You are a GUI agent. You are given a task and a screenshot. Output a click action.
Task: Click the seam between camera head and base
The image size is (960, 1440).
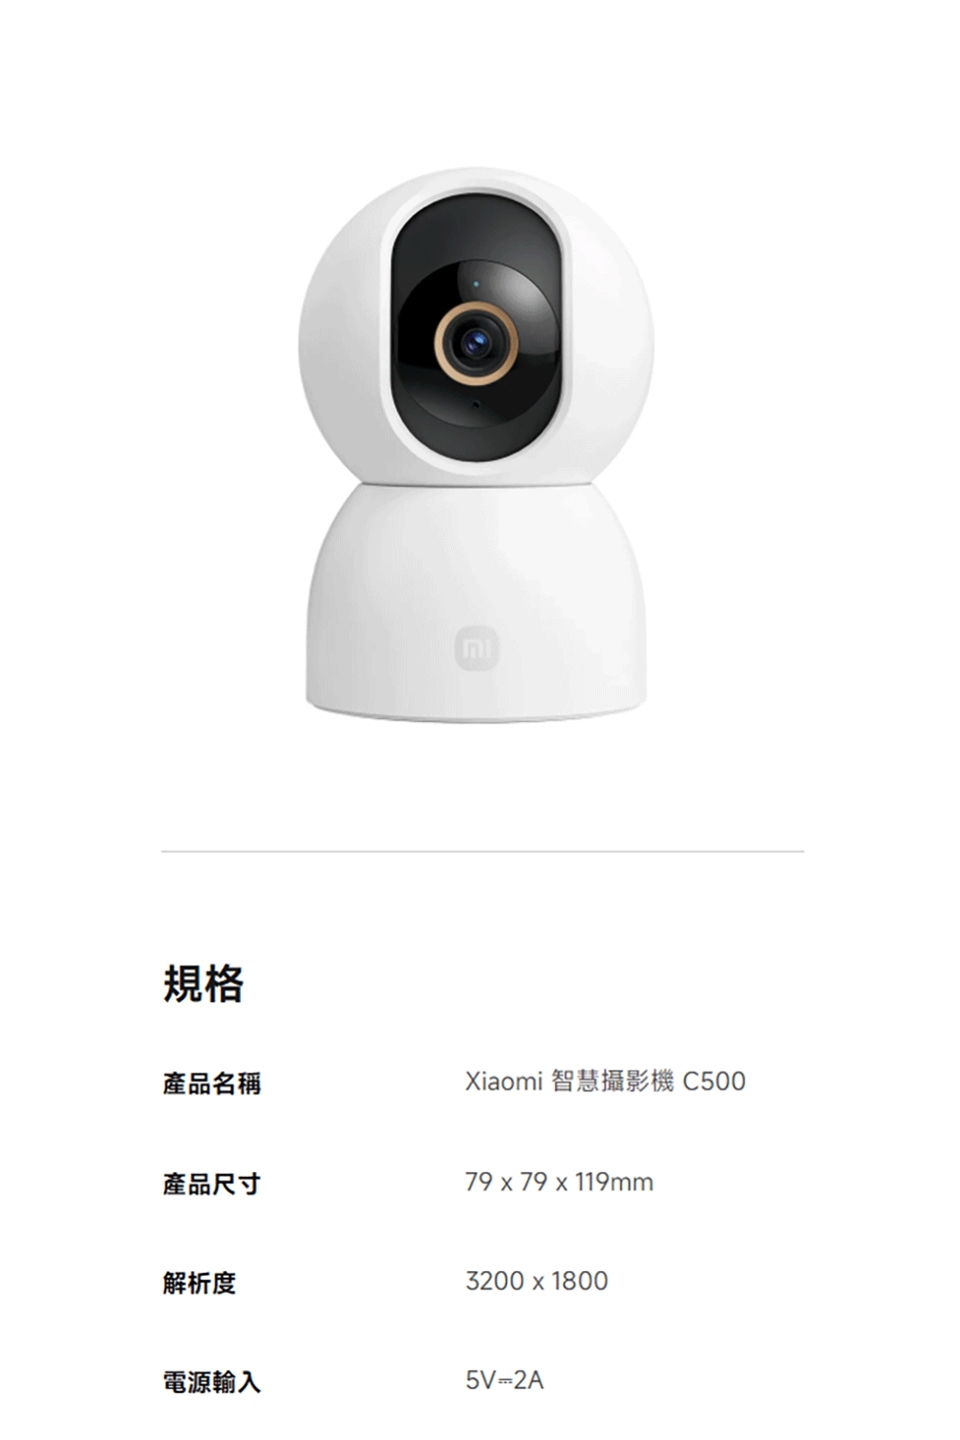click(476, 484)
